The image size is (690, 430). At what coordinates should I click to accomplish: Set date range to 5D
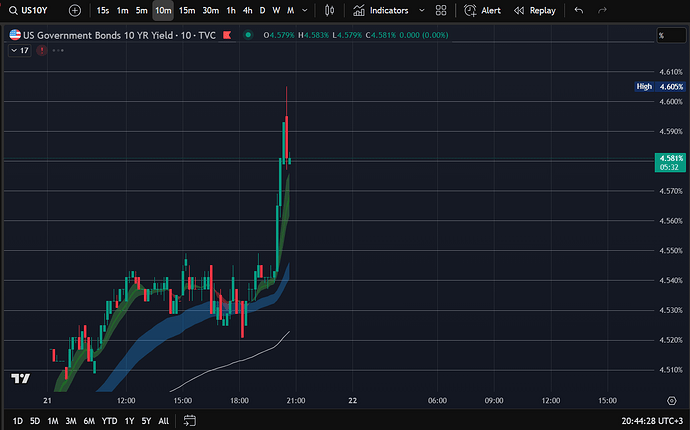[35, 421]
